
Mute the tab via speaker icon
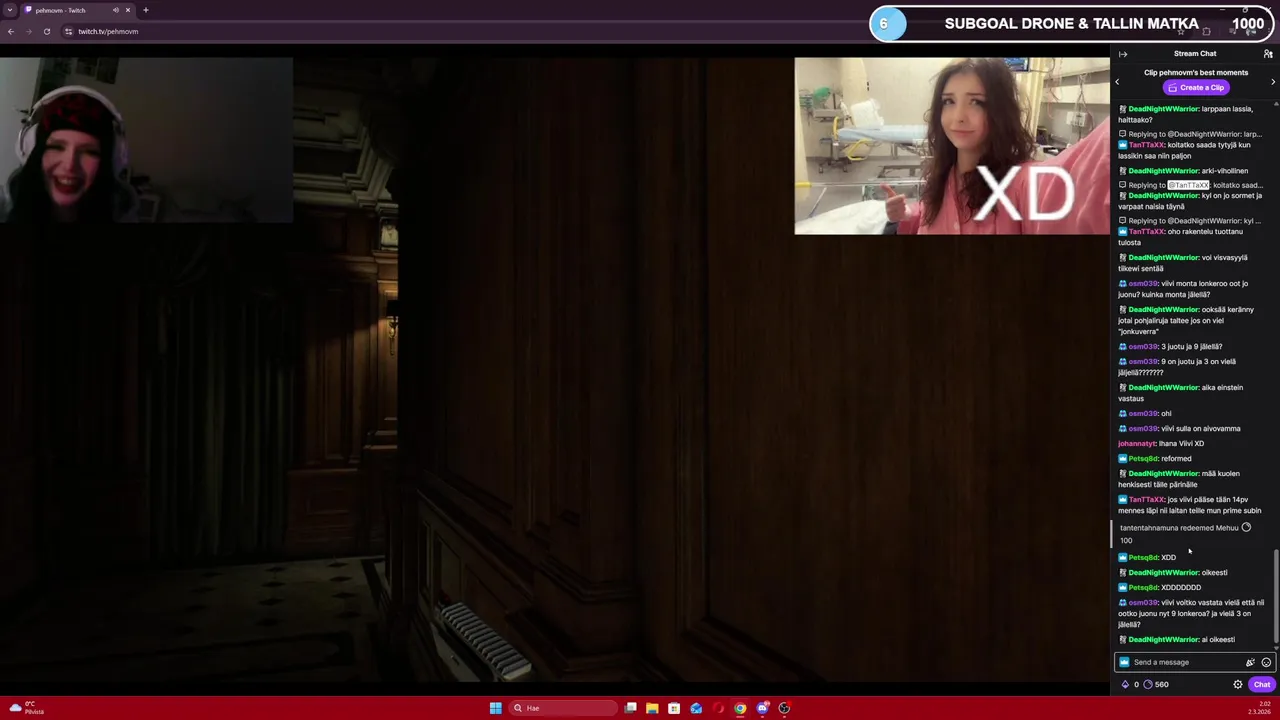pos(116,10)
